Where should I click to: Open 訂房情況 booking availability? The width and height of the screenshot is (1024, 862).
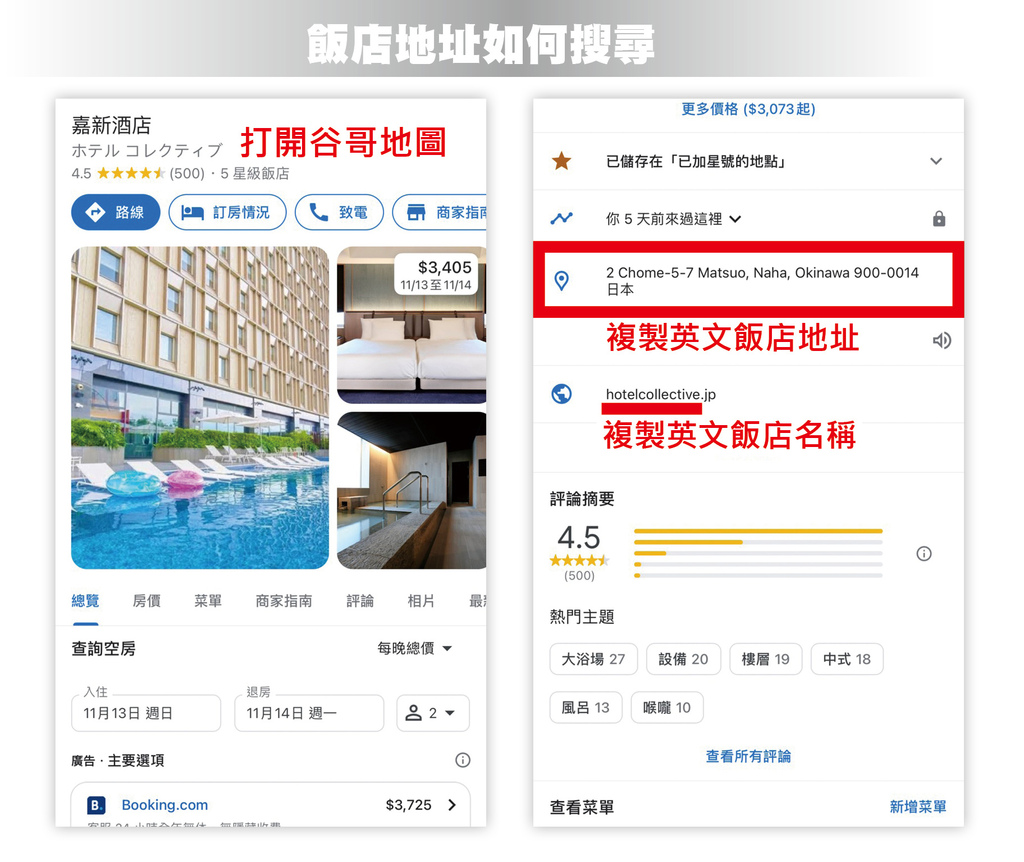point(227,212)
